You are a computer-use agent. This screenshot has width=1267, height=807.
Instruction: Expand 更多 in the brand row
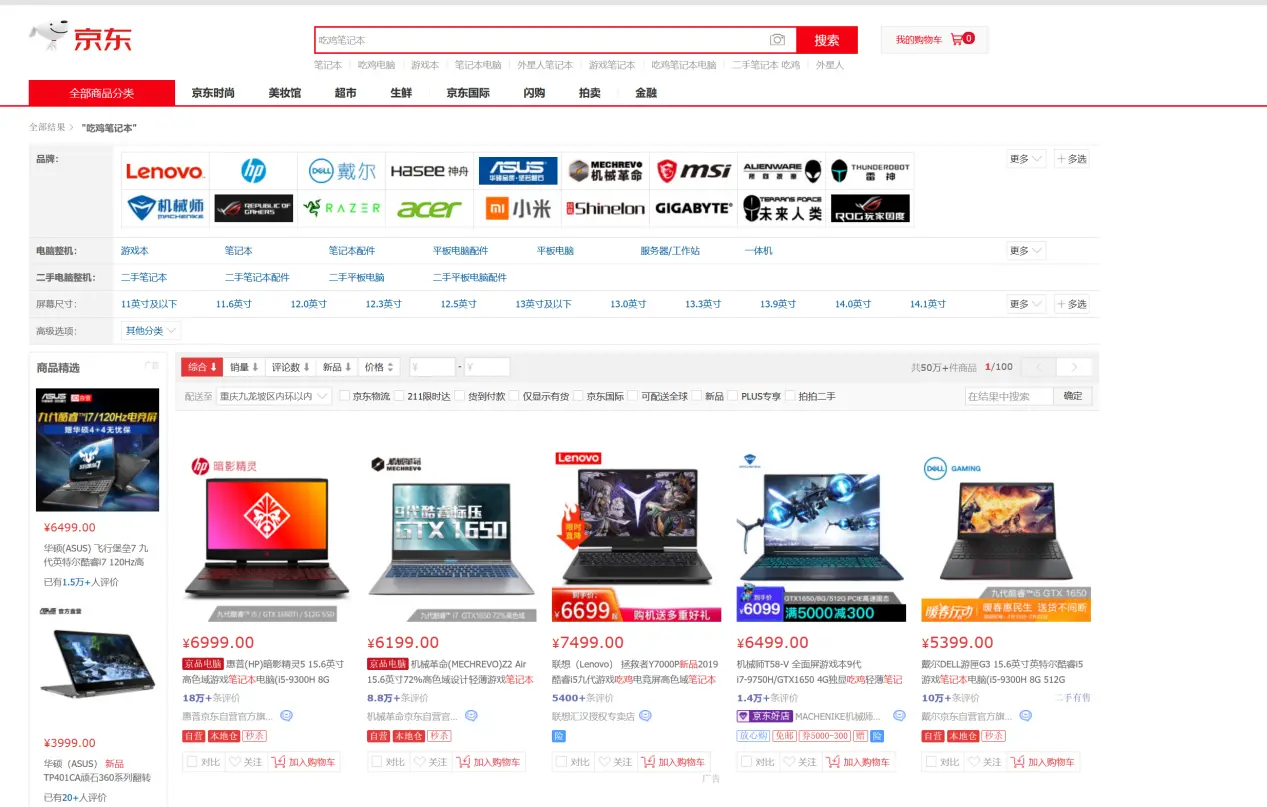[1026, 159]
